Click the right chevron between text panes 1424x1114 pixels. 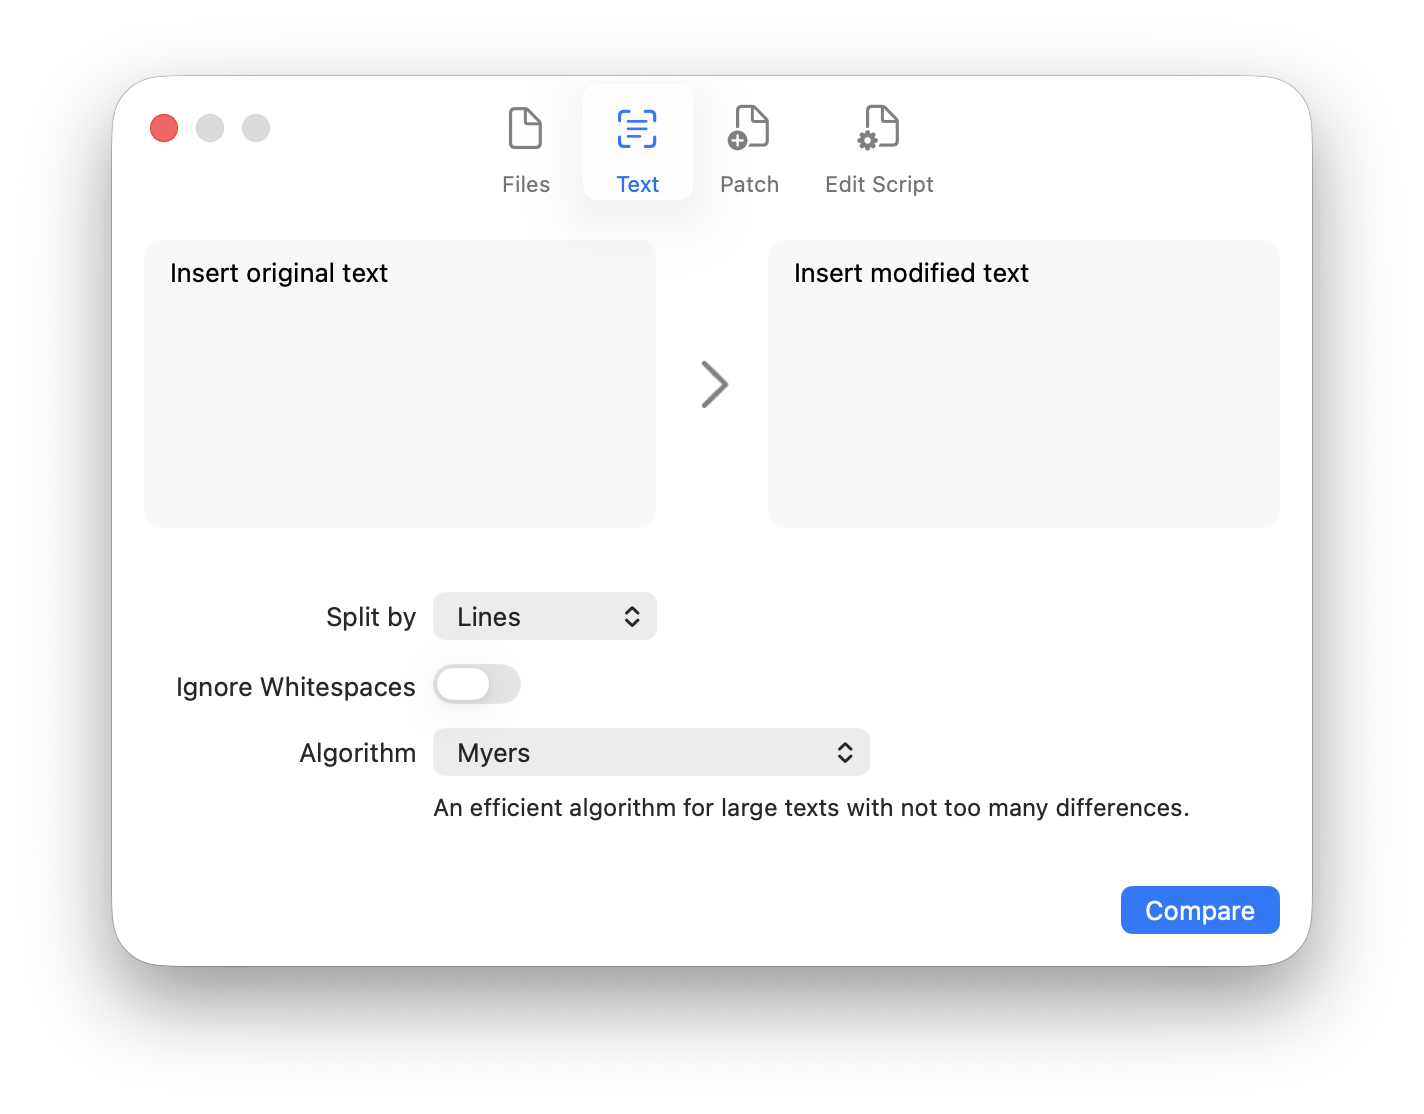(714, 384)
